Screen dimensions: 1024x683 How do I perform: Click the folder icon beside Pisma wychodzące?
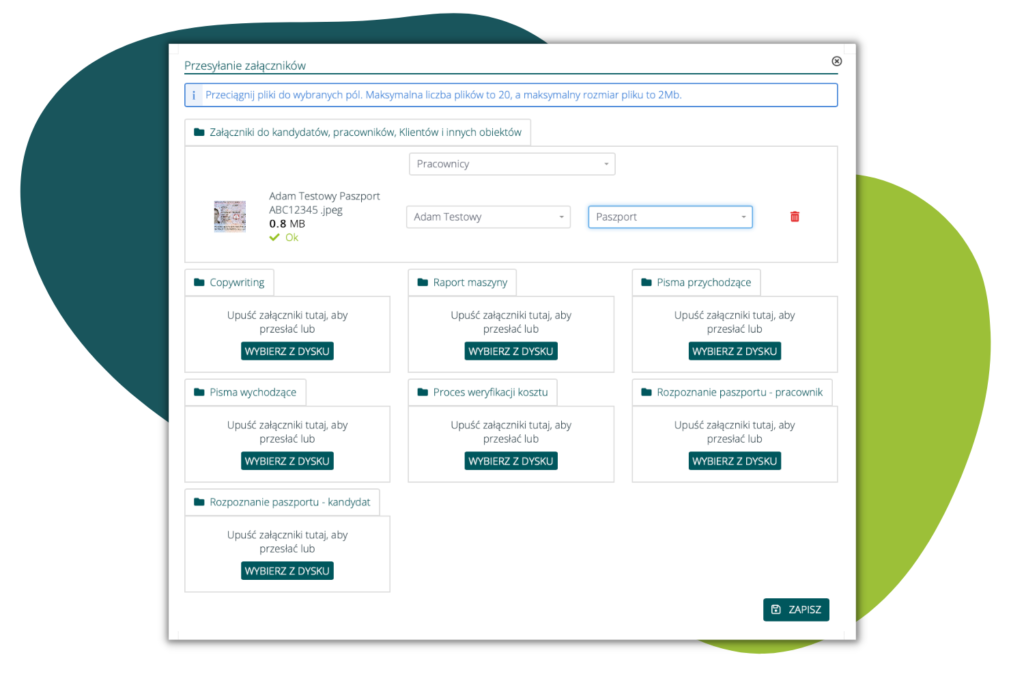(x=199, y=393)
